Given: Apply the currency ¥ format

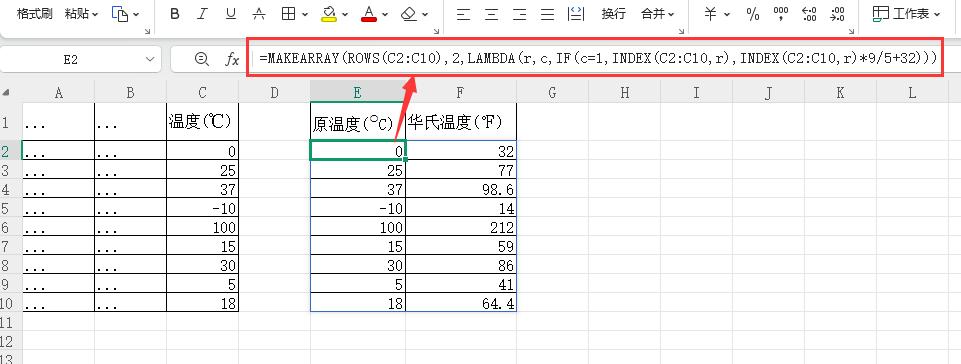Looking at the screenshot, I should pos(710,14).
